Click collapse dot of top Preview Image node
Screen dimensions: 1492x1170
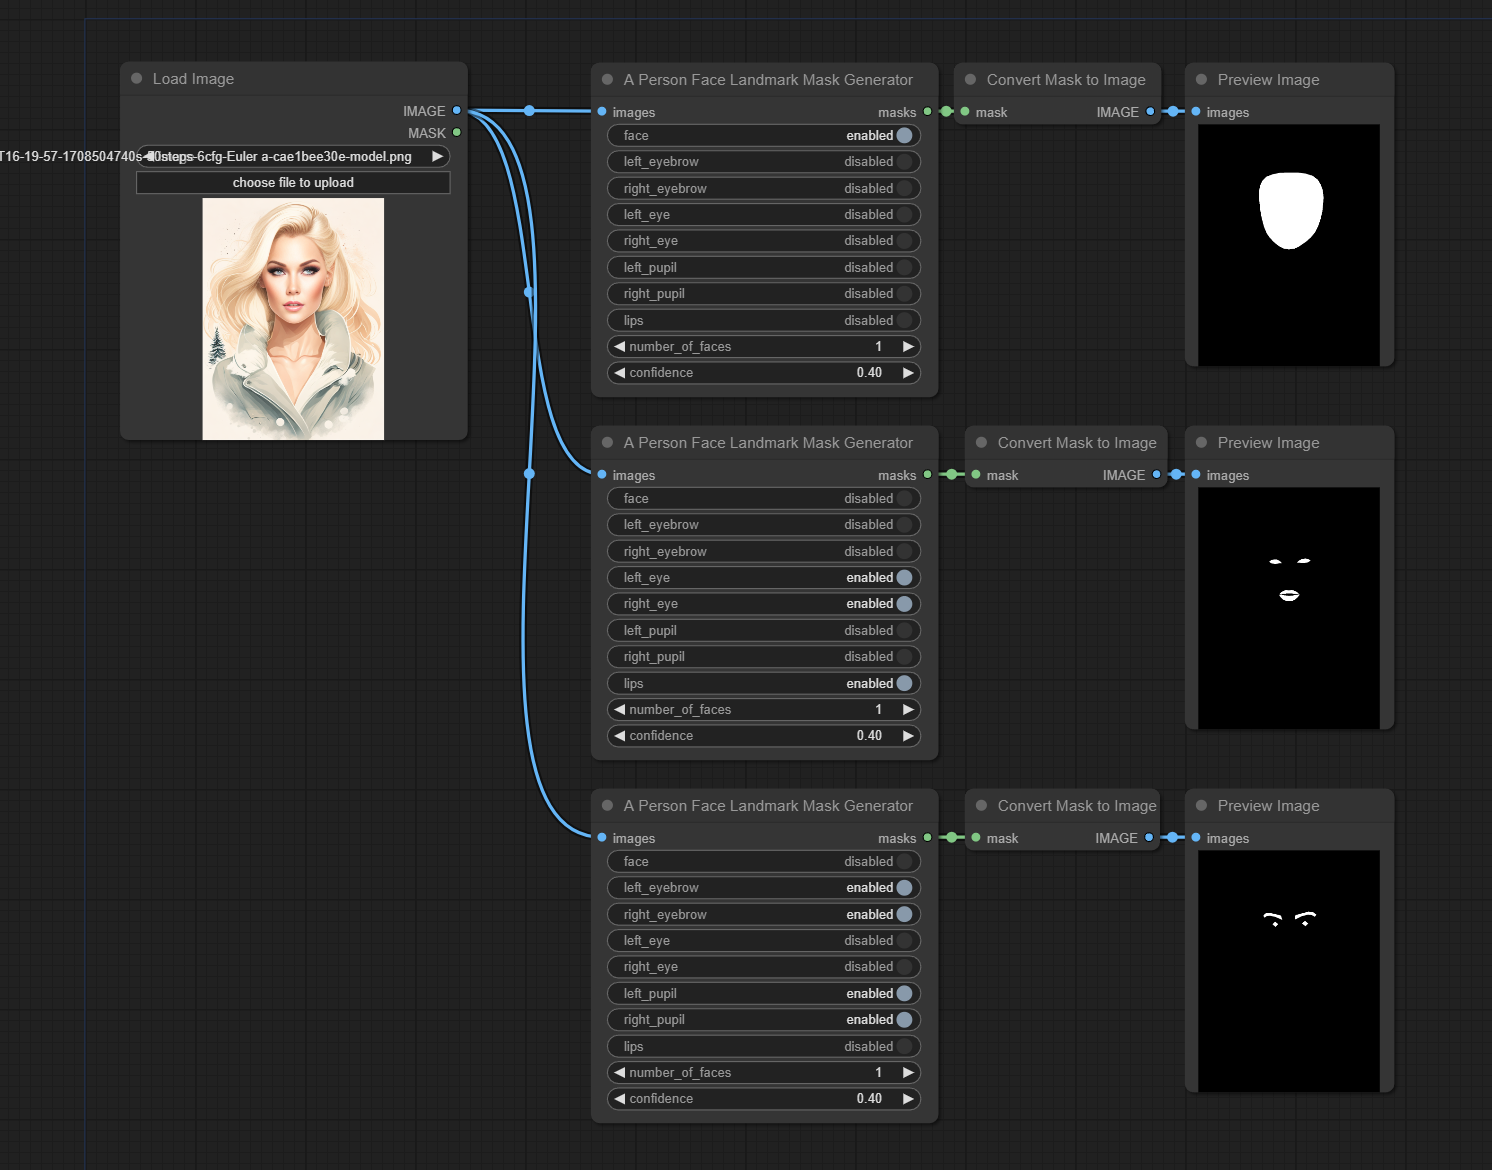(1201, 80)
